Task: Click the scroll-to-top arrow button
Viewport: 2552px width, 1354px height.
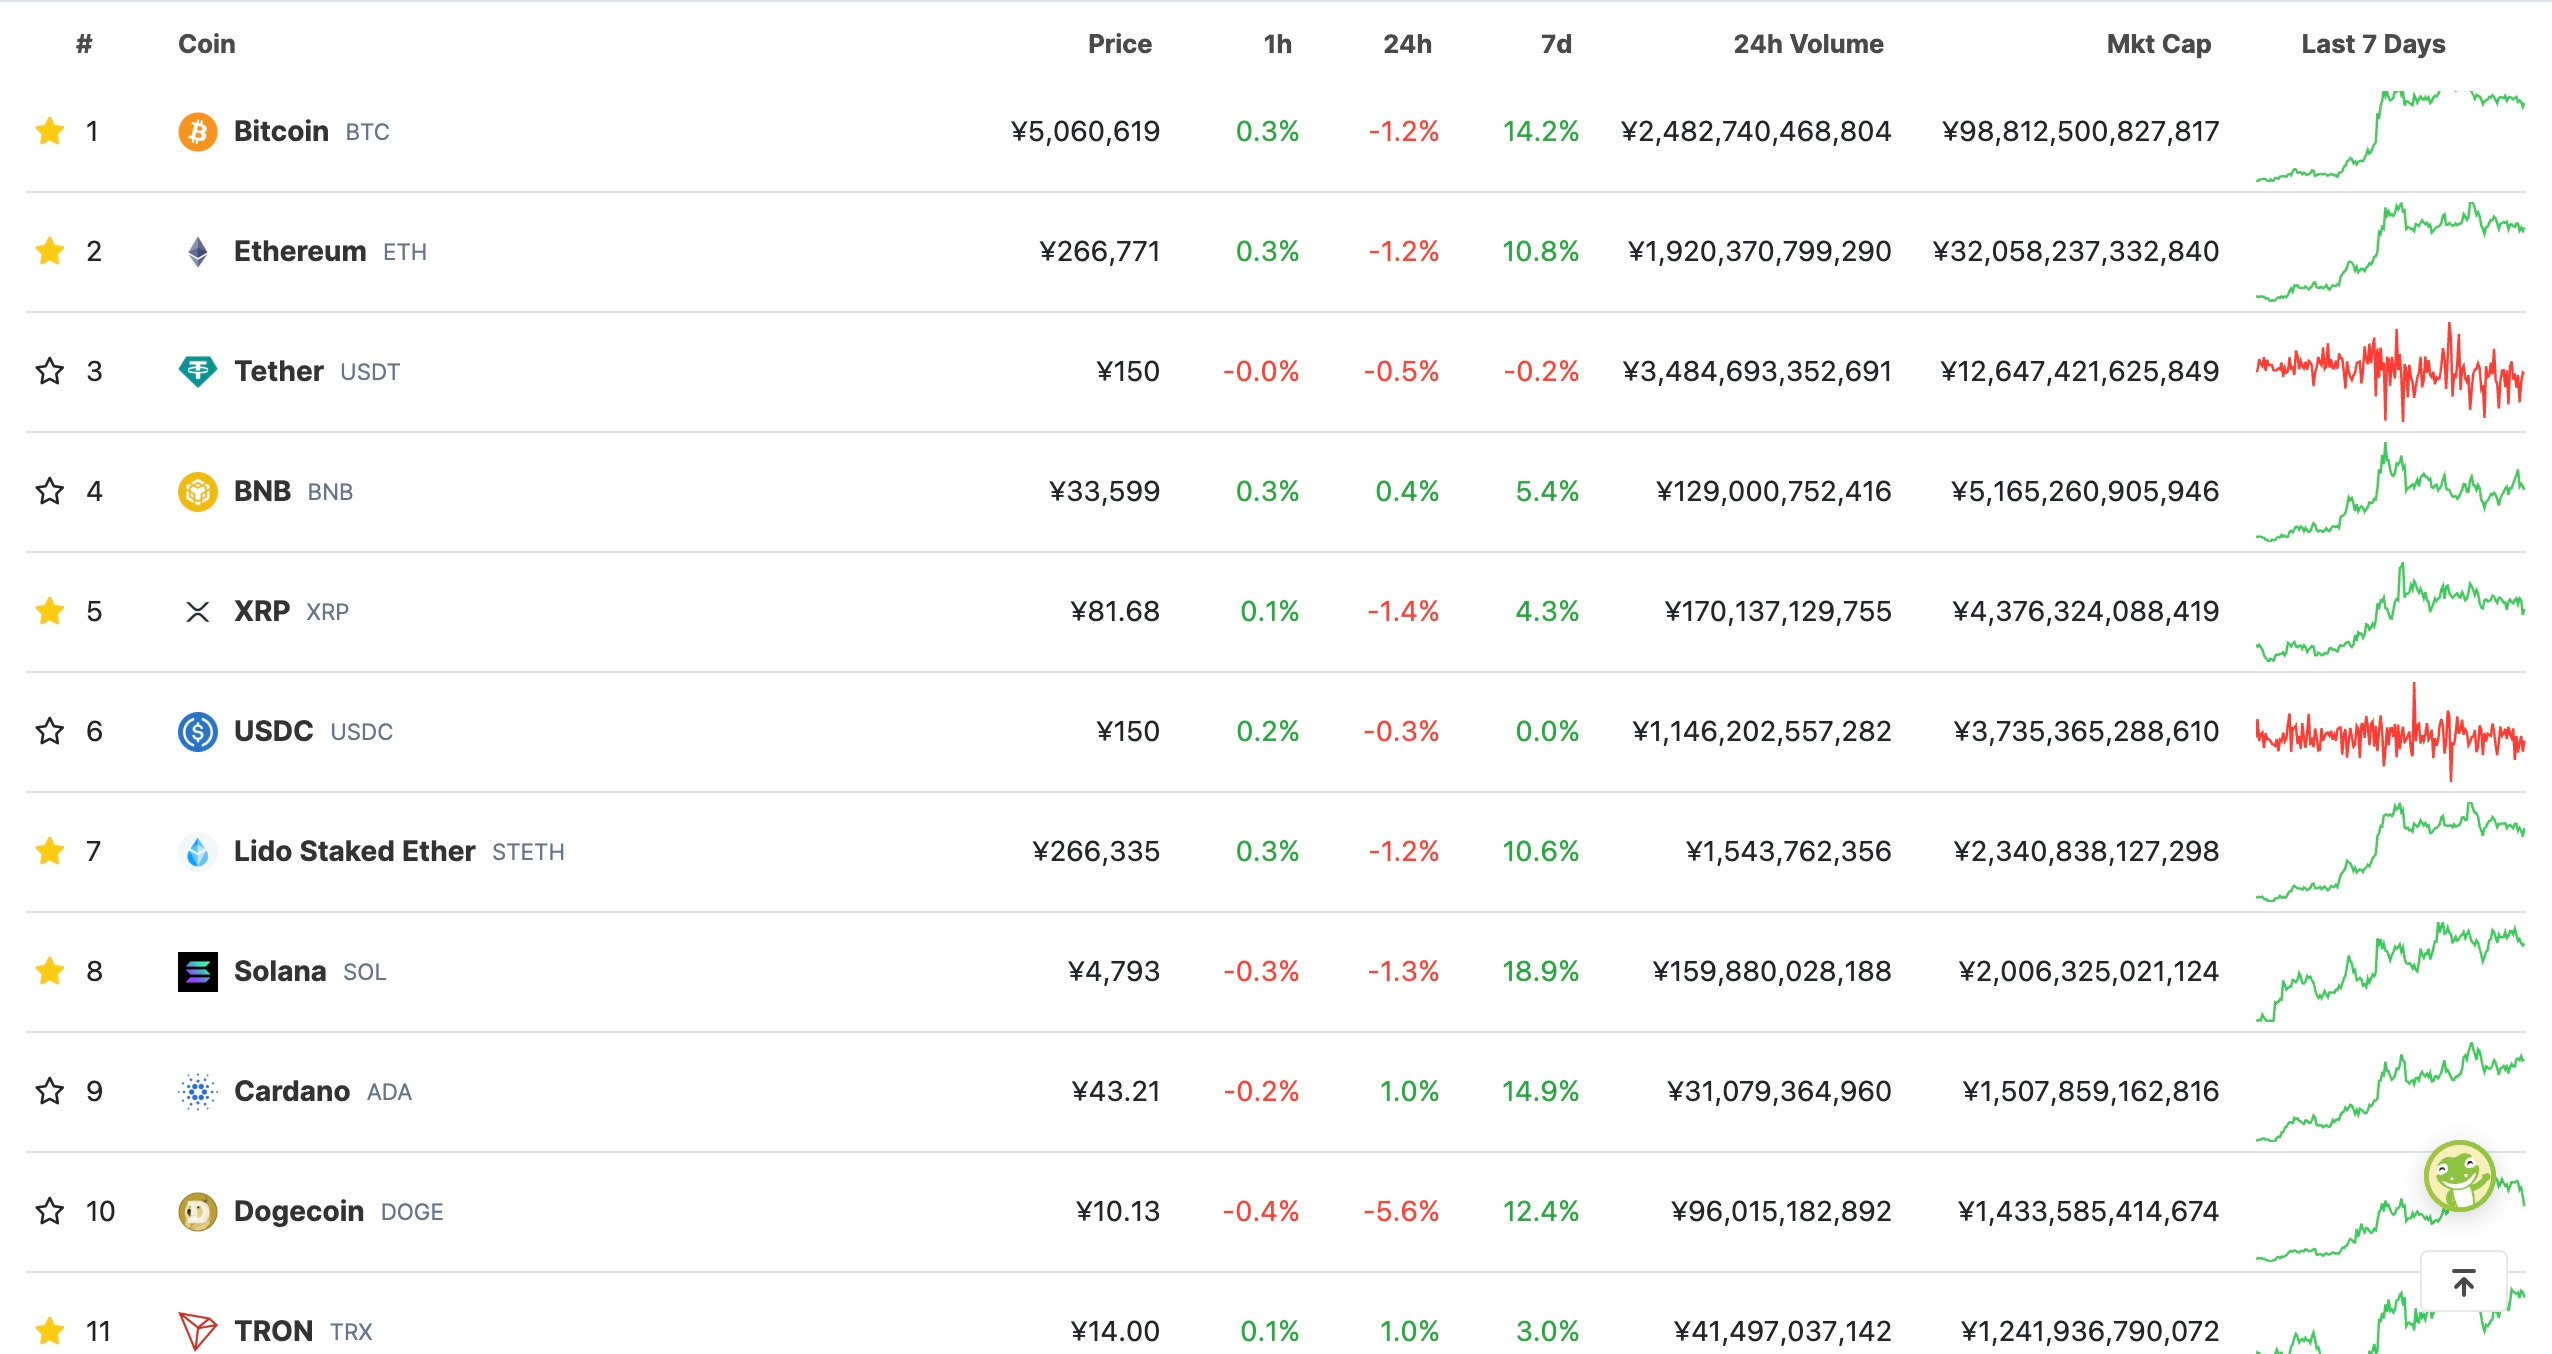Action: pos(2464,1281)
